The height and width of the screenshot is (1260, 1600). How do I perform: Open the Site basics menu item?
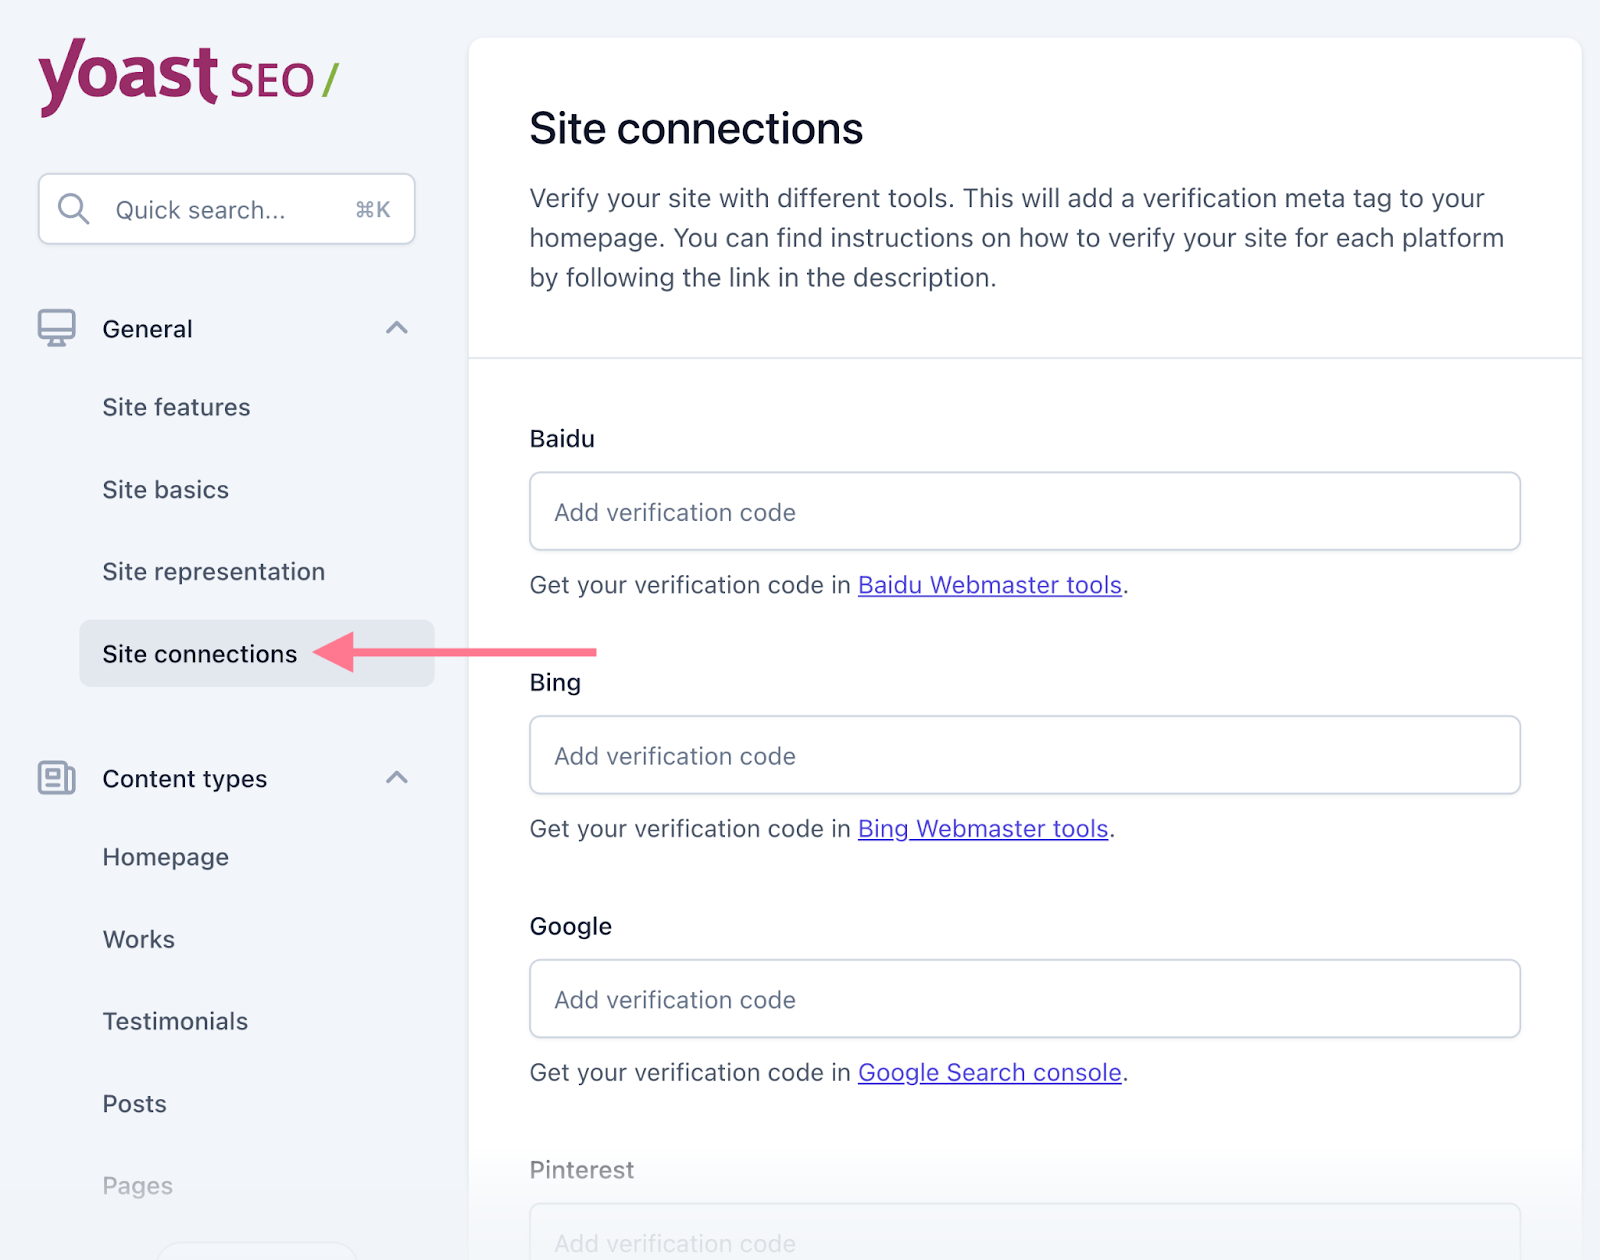point(166,490)
